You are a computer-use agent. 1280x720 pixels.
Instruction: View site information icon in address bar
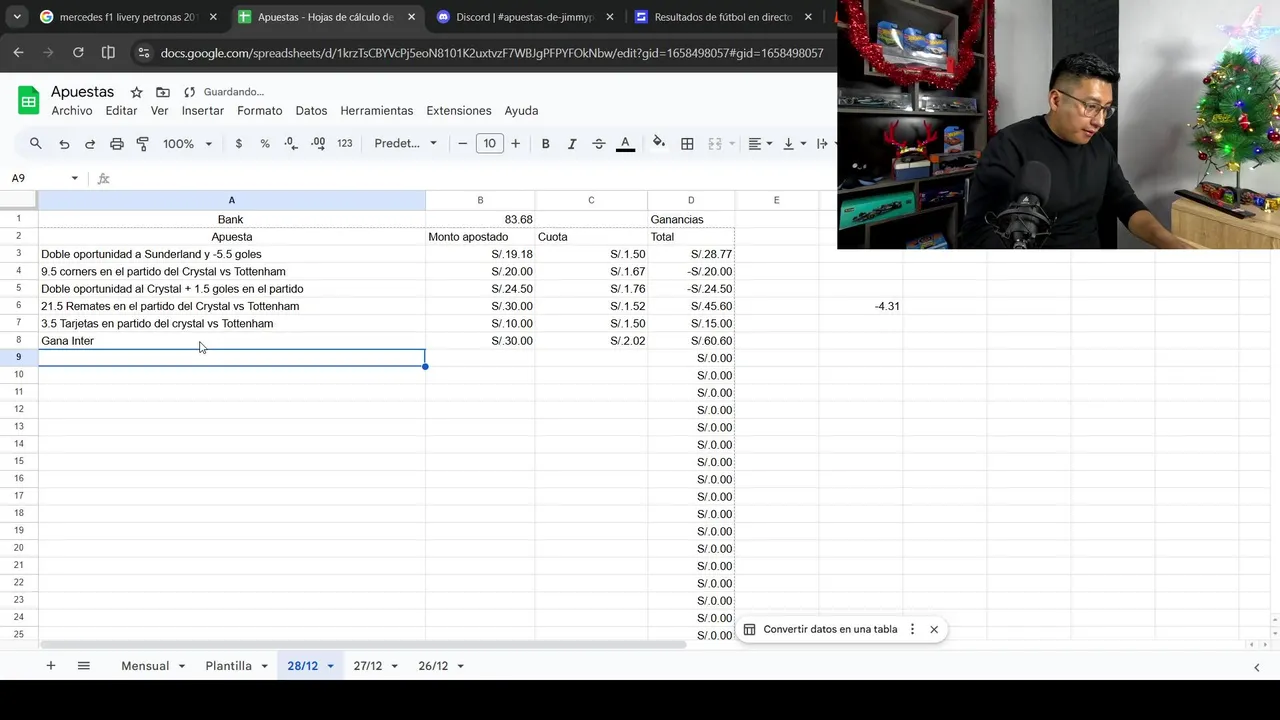tap(143, 53)
